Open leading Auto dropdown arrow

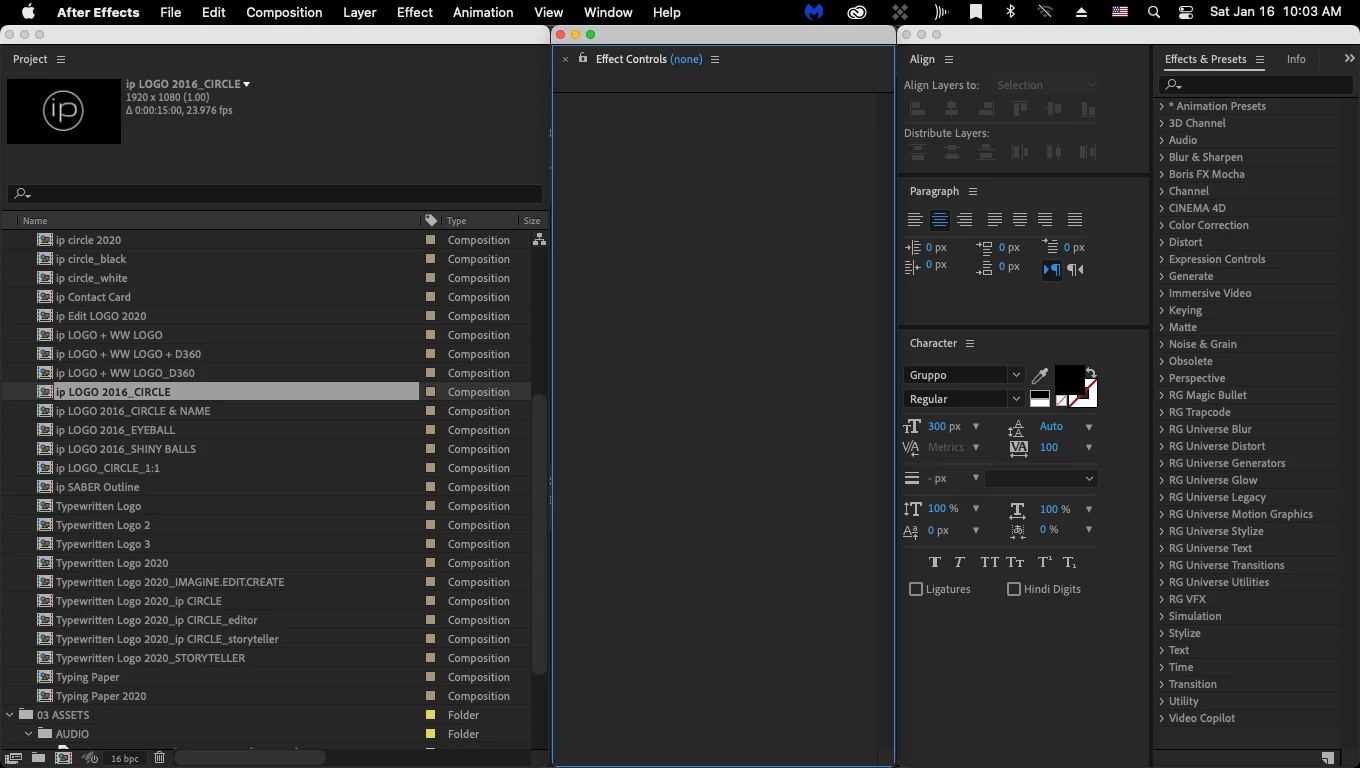(x=1089, y=427)
